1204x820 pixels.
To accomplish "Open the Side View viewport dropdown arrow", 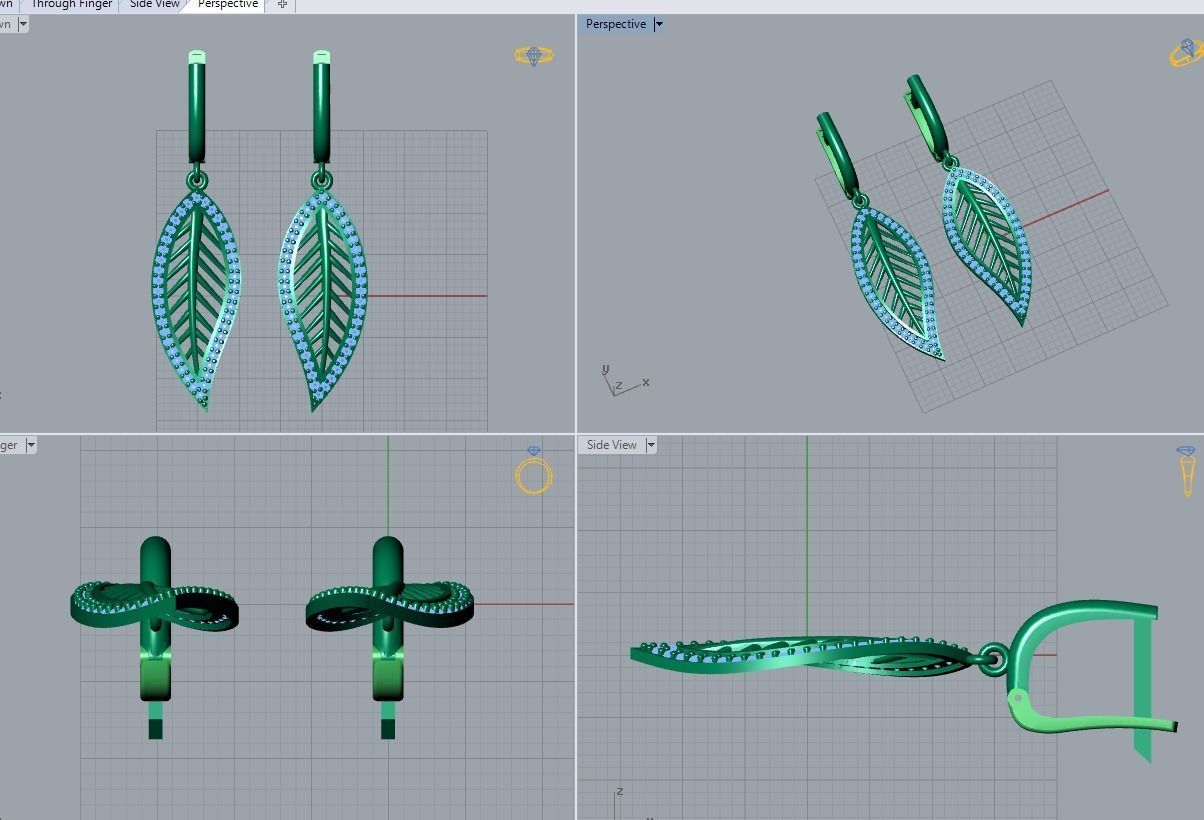I will click(651, 445).
